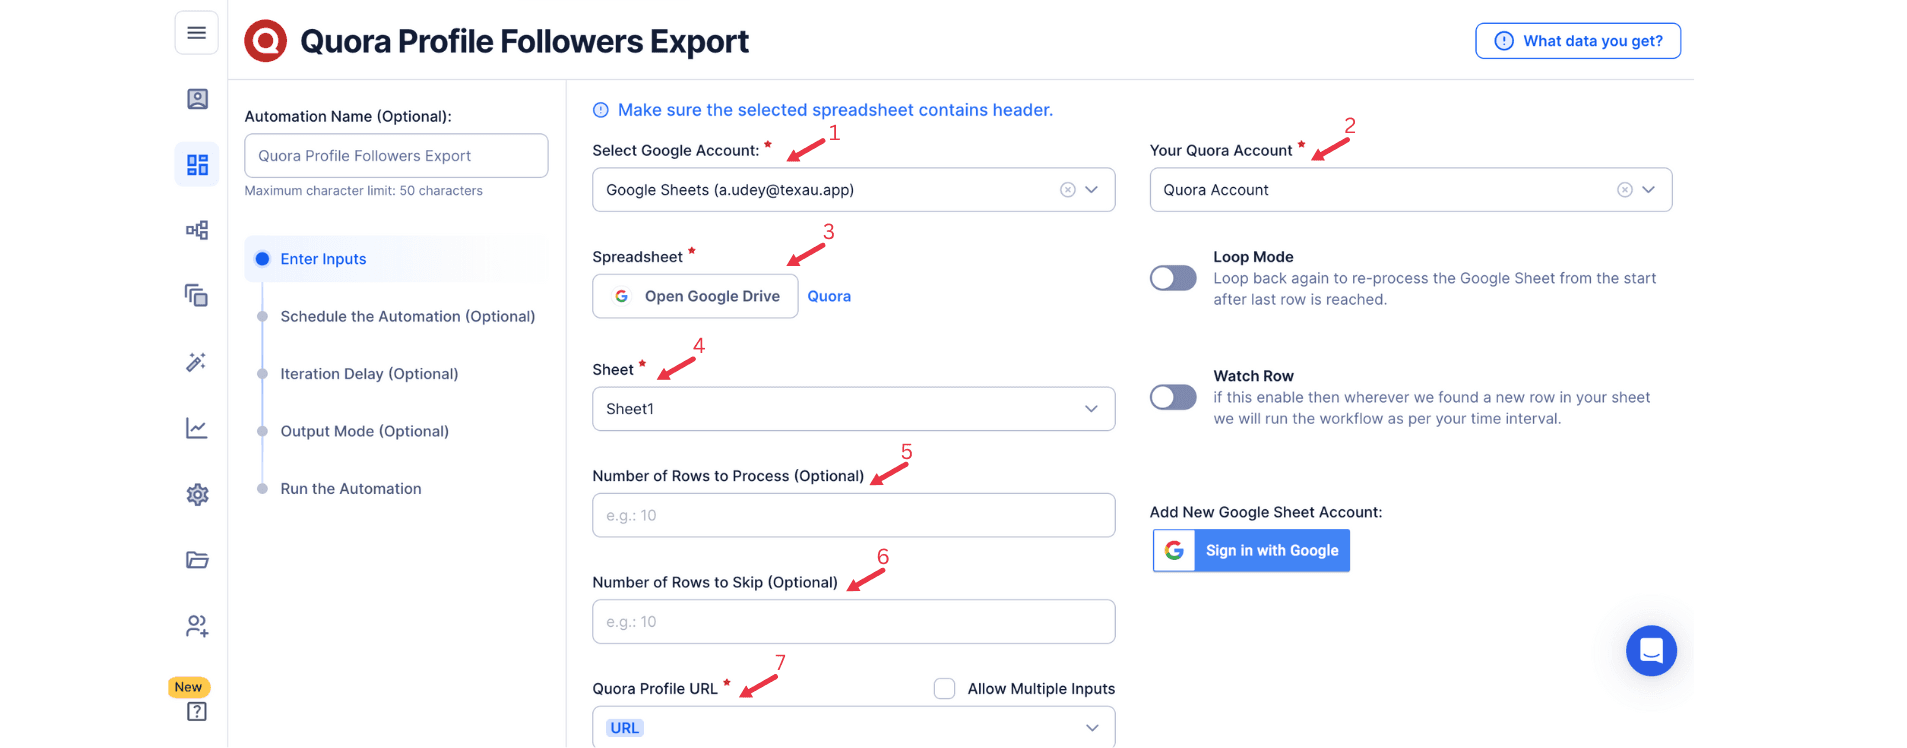Click the magic wand sidebar icon

coord(197,362)
